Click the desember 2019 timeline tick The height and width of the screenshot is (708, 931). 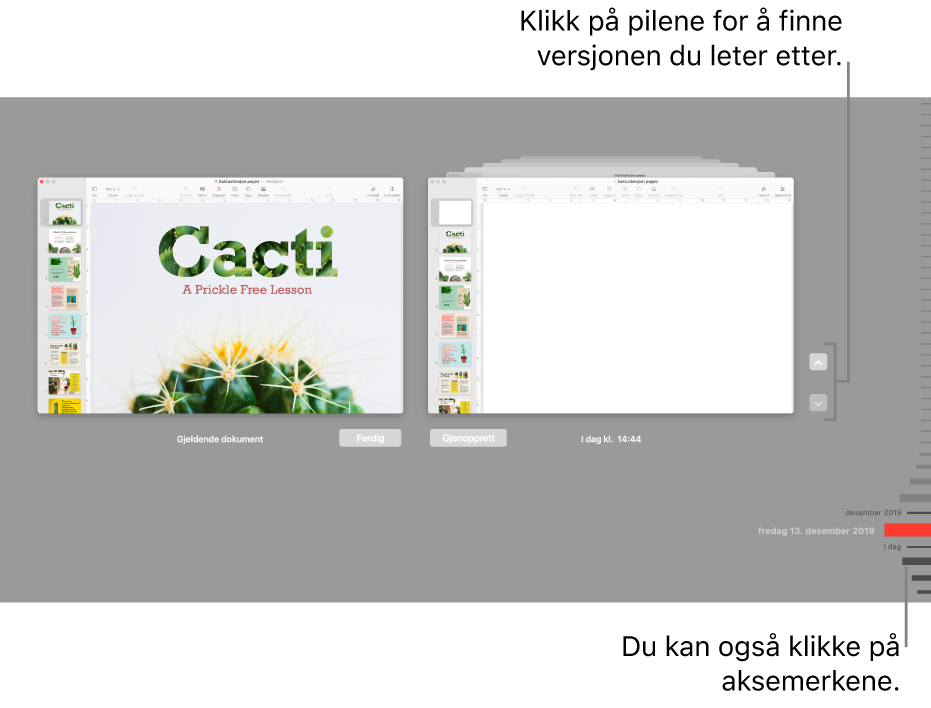point(919,512)
